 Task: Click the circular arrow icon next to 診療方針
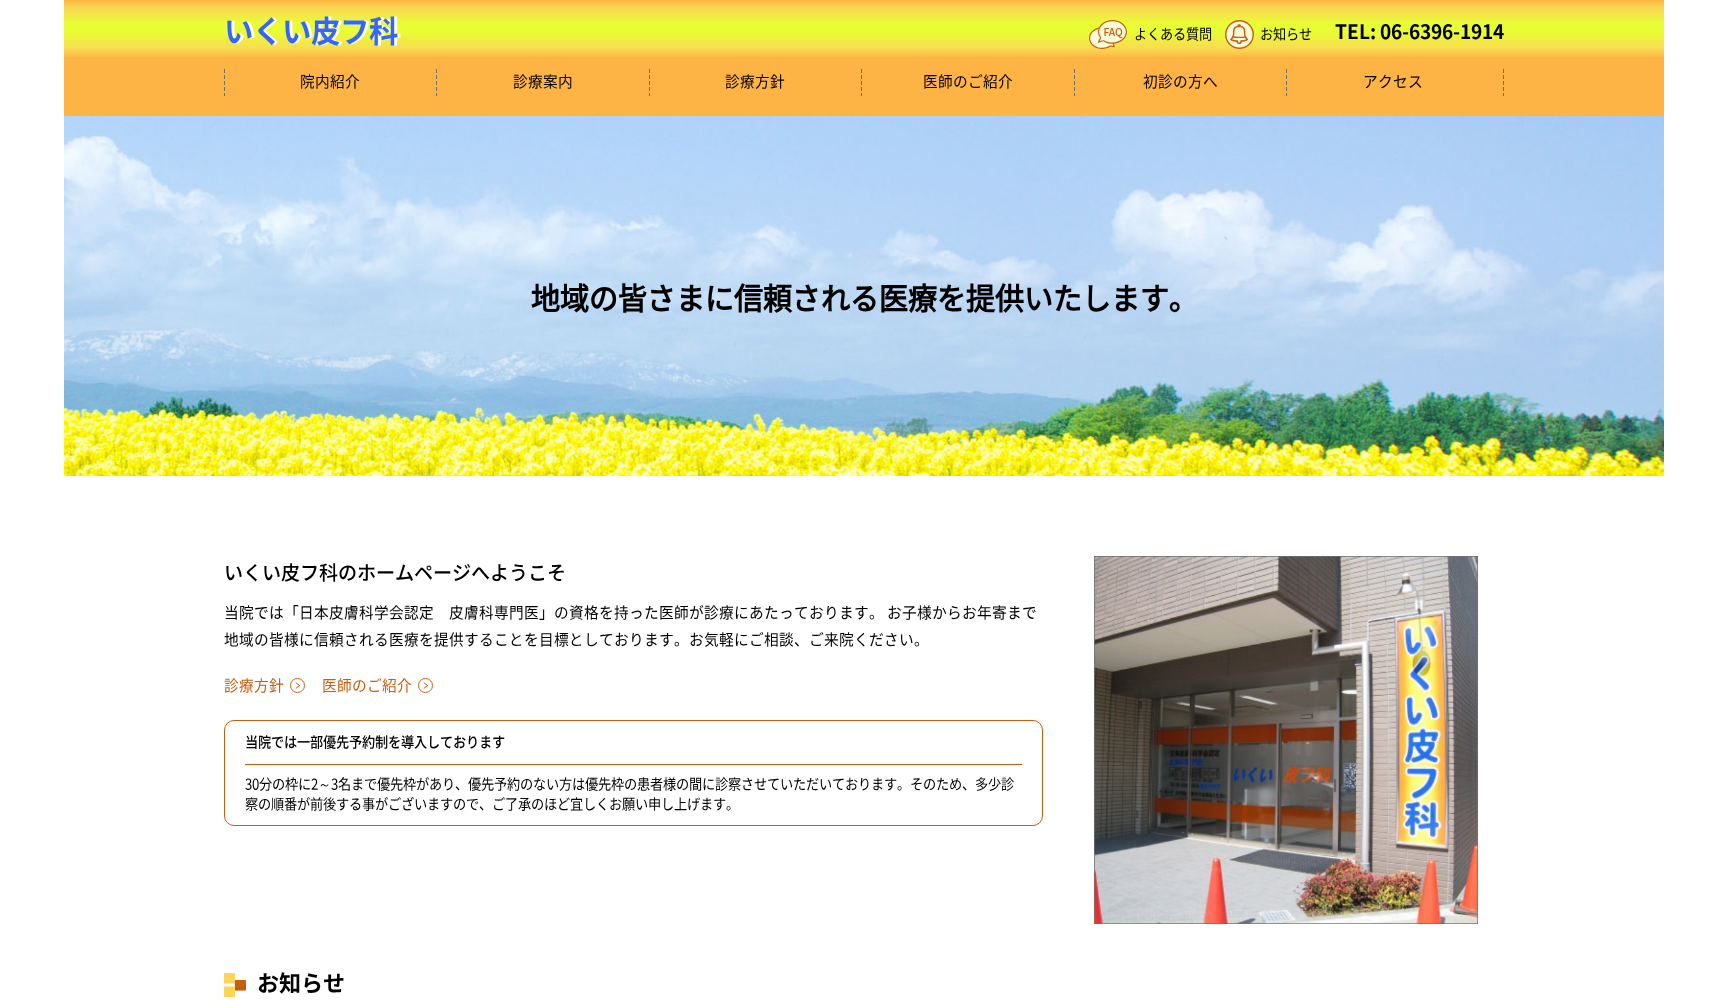click(x=298, y=686)
